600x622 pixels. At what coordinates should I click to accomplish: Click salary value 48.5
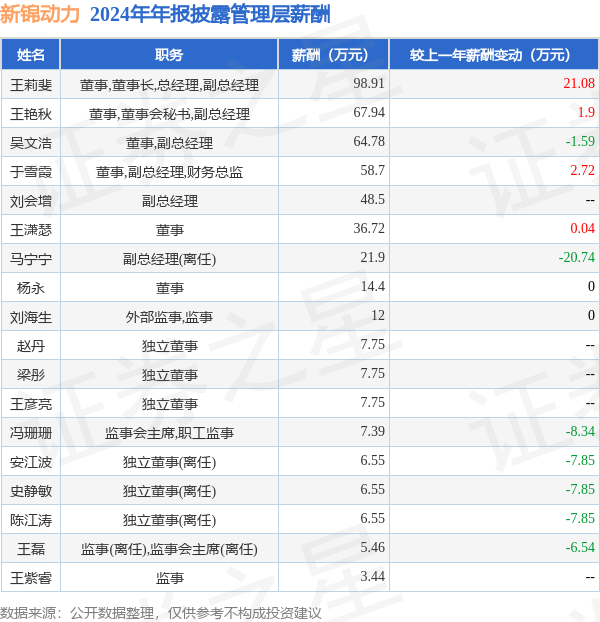click(x=372, y=199)
